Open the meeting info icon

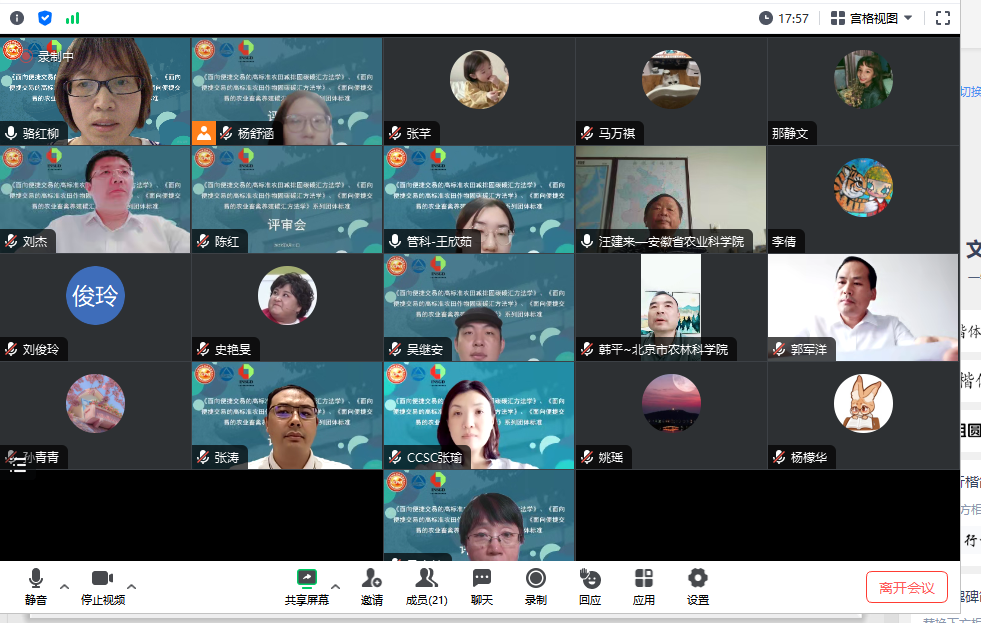[17, 18]
